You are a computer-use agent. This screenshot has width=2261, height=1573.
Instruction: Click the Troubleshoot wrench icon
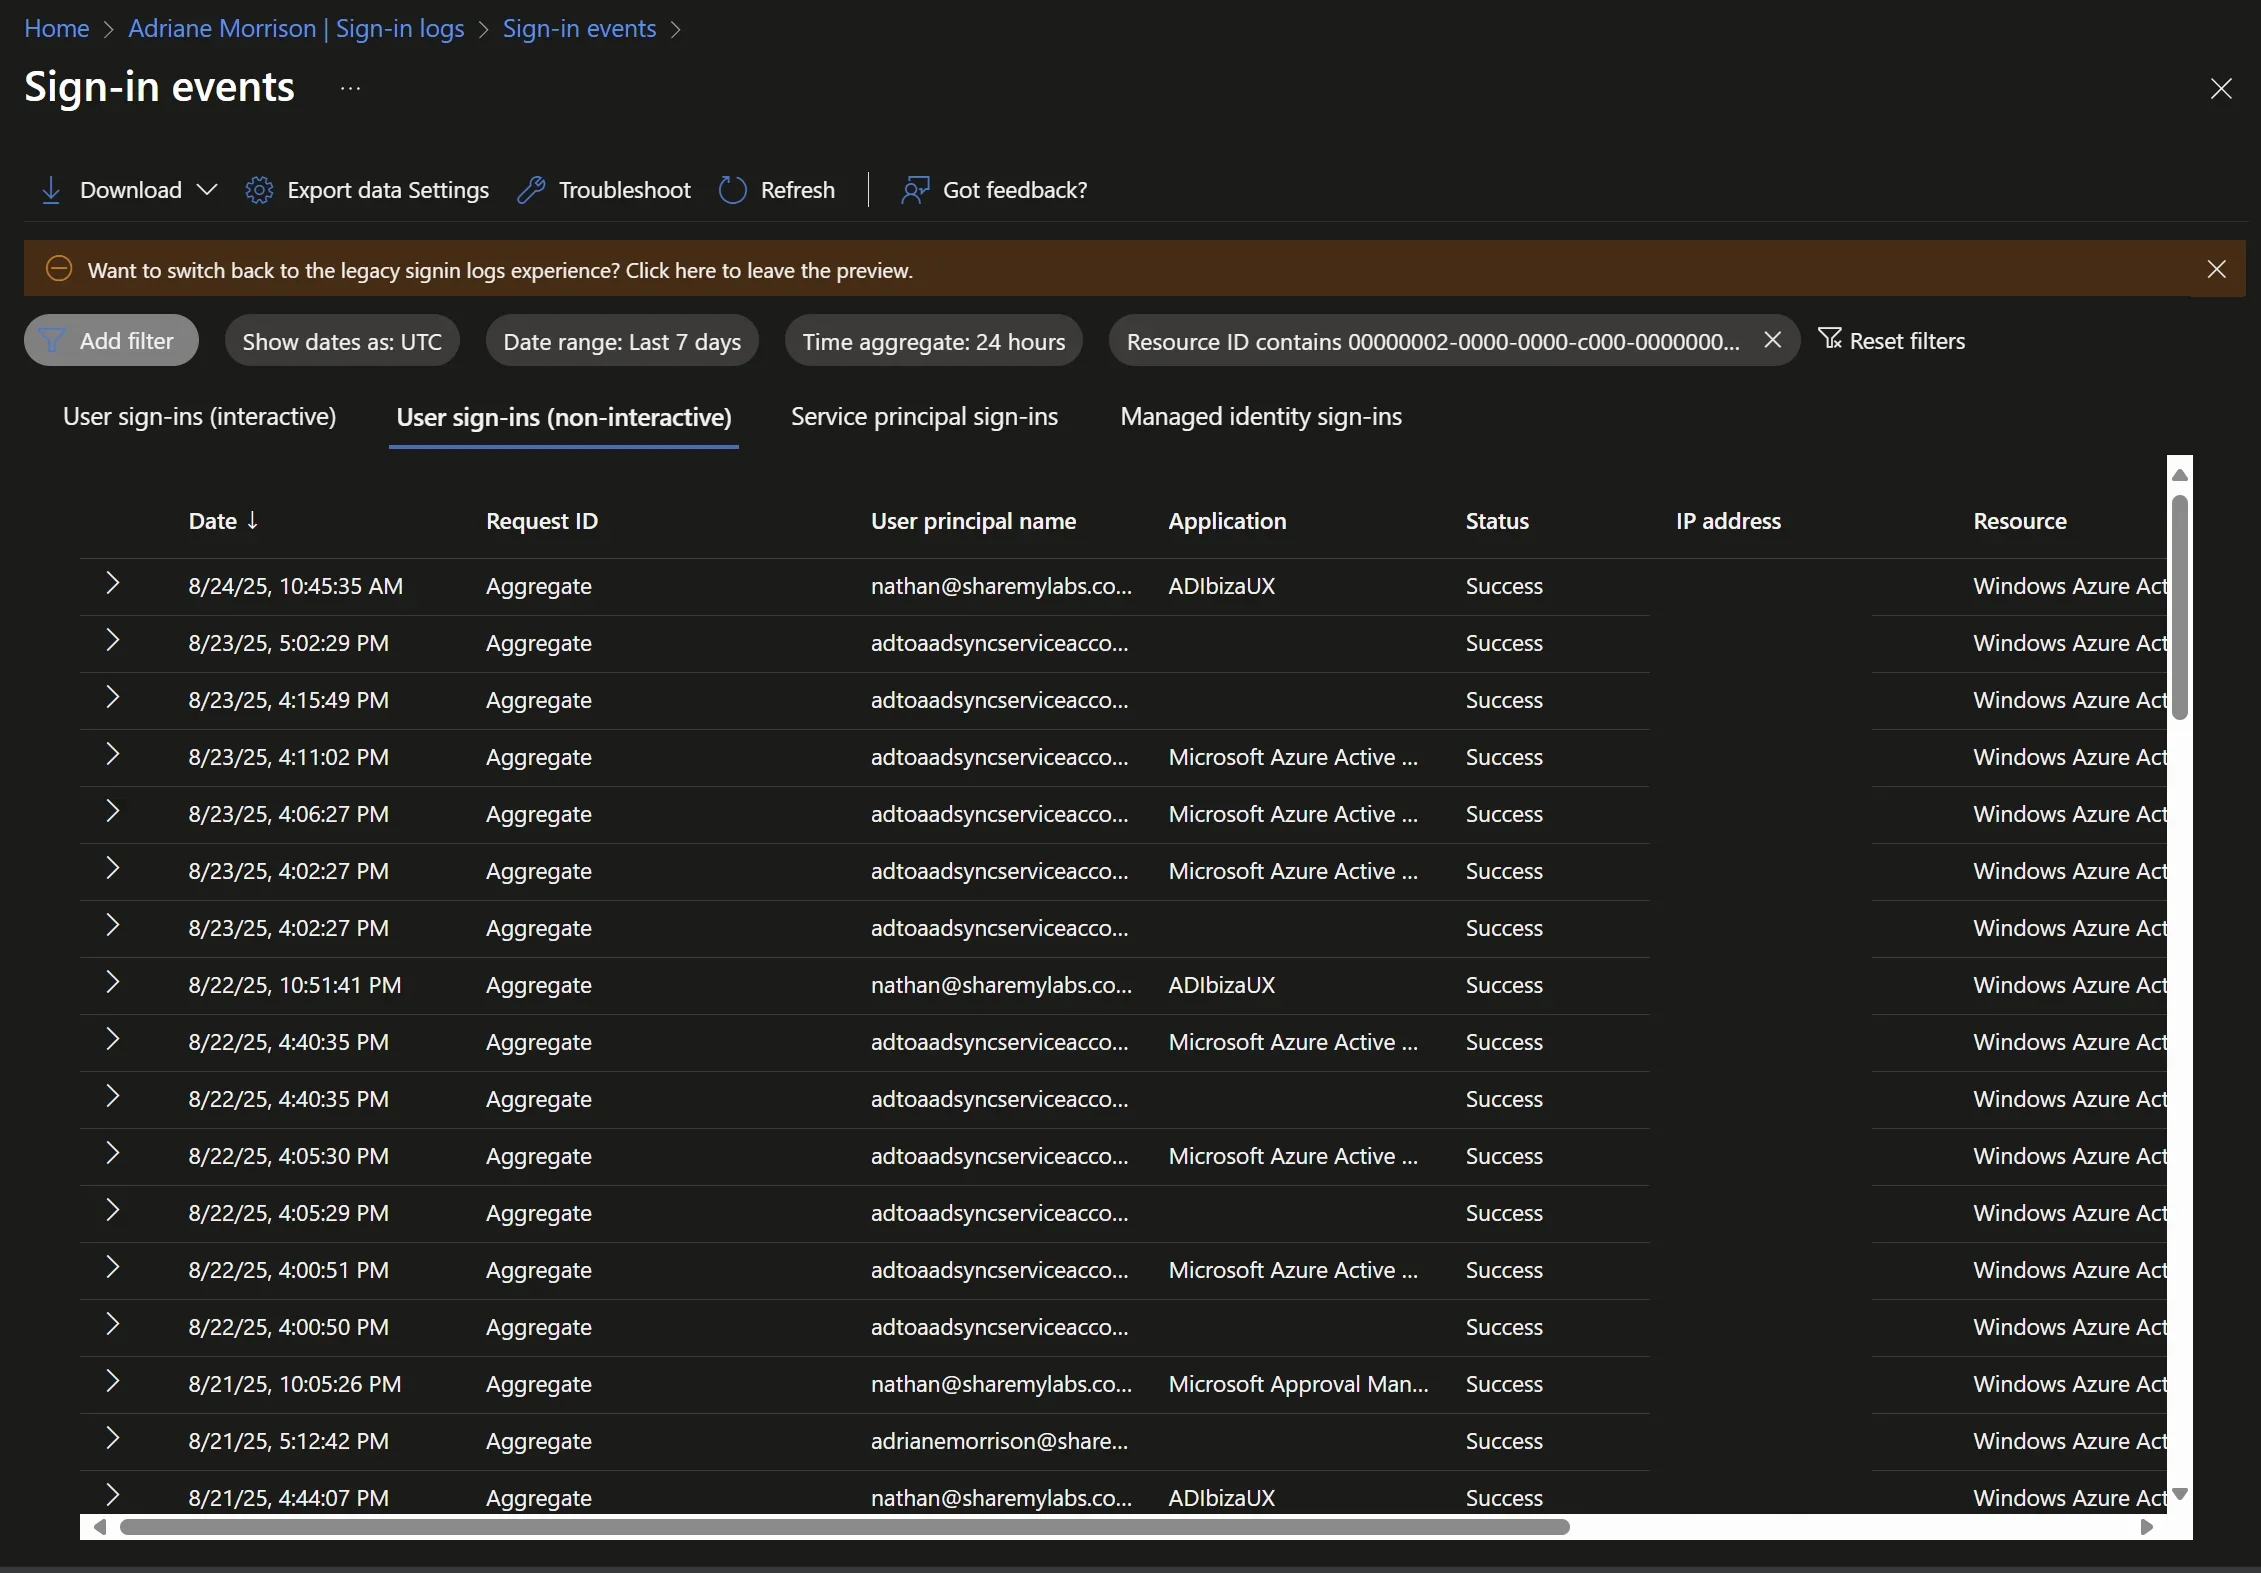[531, 190]
